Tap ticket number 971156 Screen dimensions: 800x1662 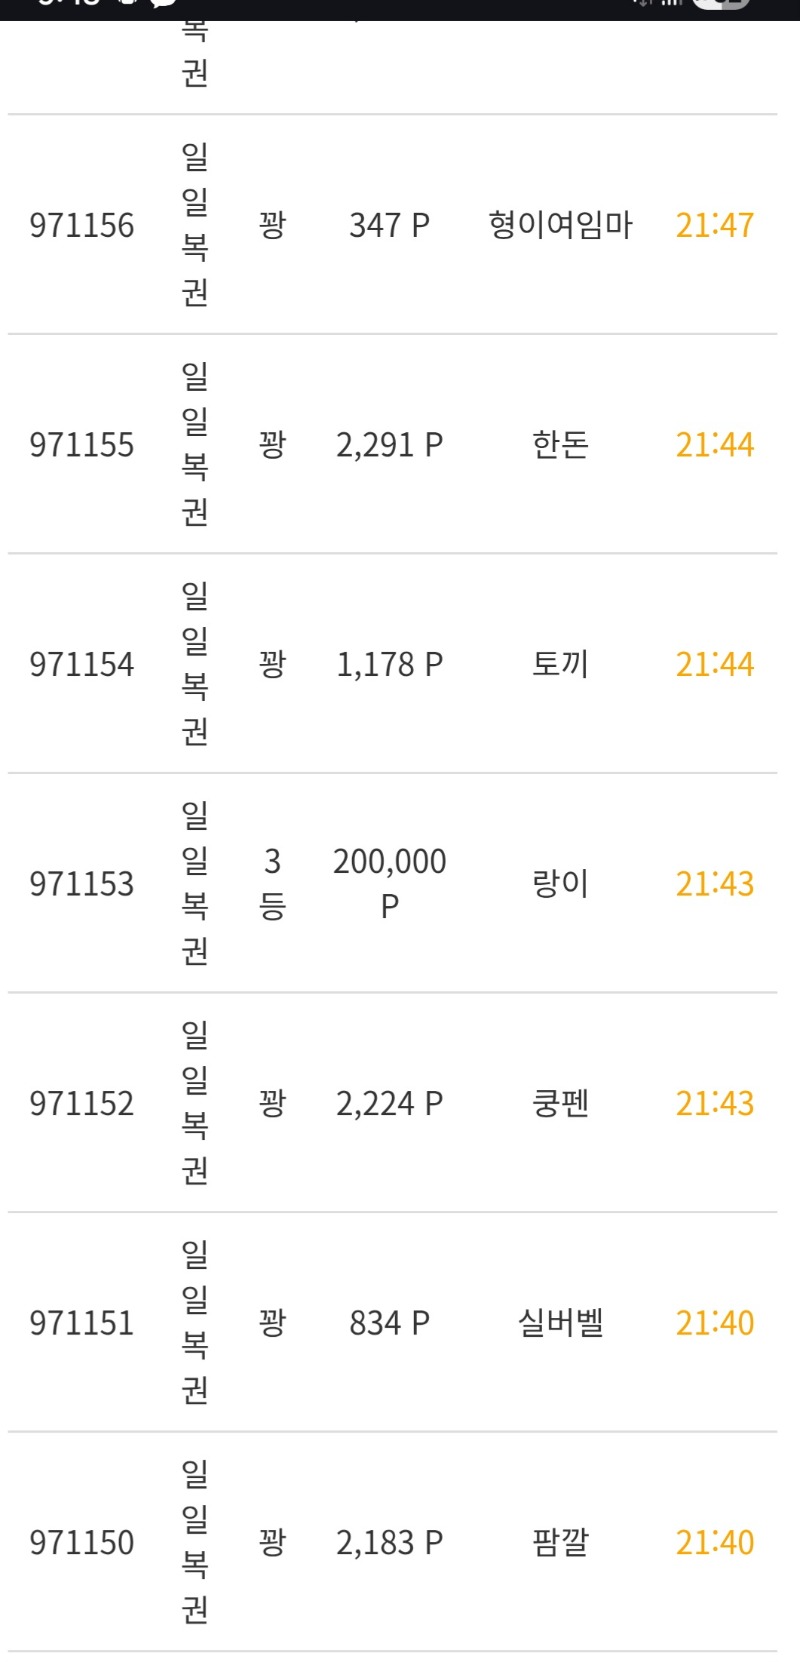(81, 225)
